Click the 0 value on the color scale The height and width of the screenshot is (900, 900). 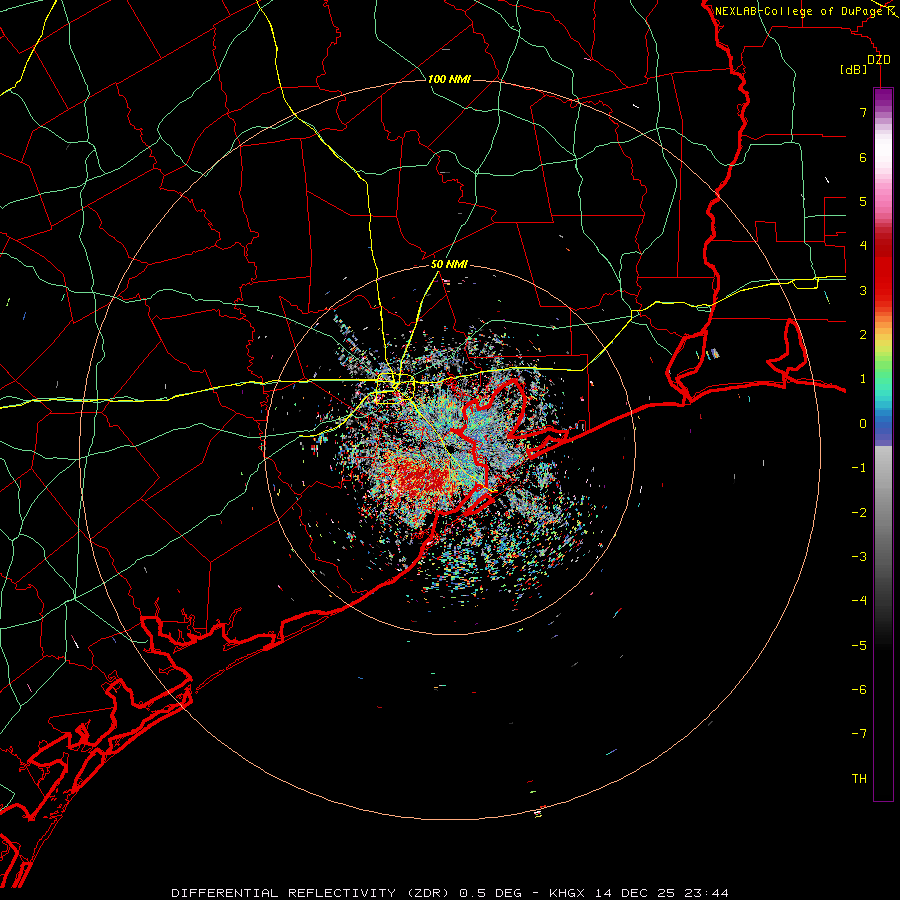[x=863, y=424]
